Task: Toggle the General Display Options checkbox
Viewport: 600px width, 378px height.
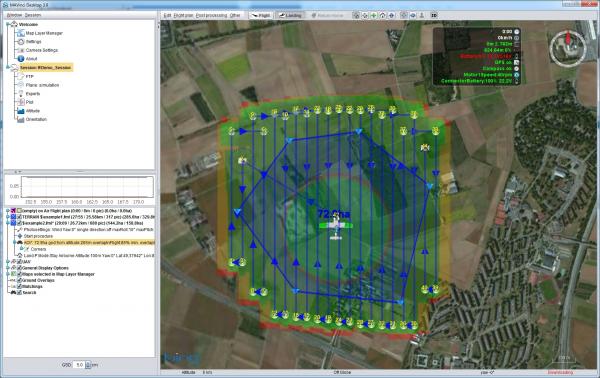Action: click(x=19, y=268)
